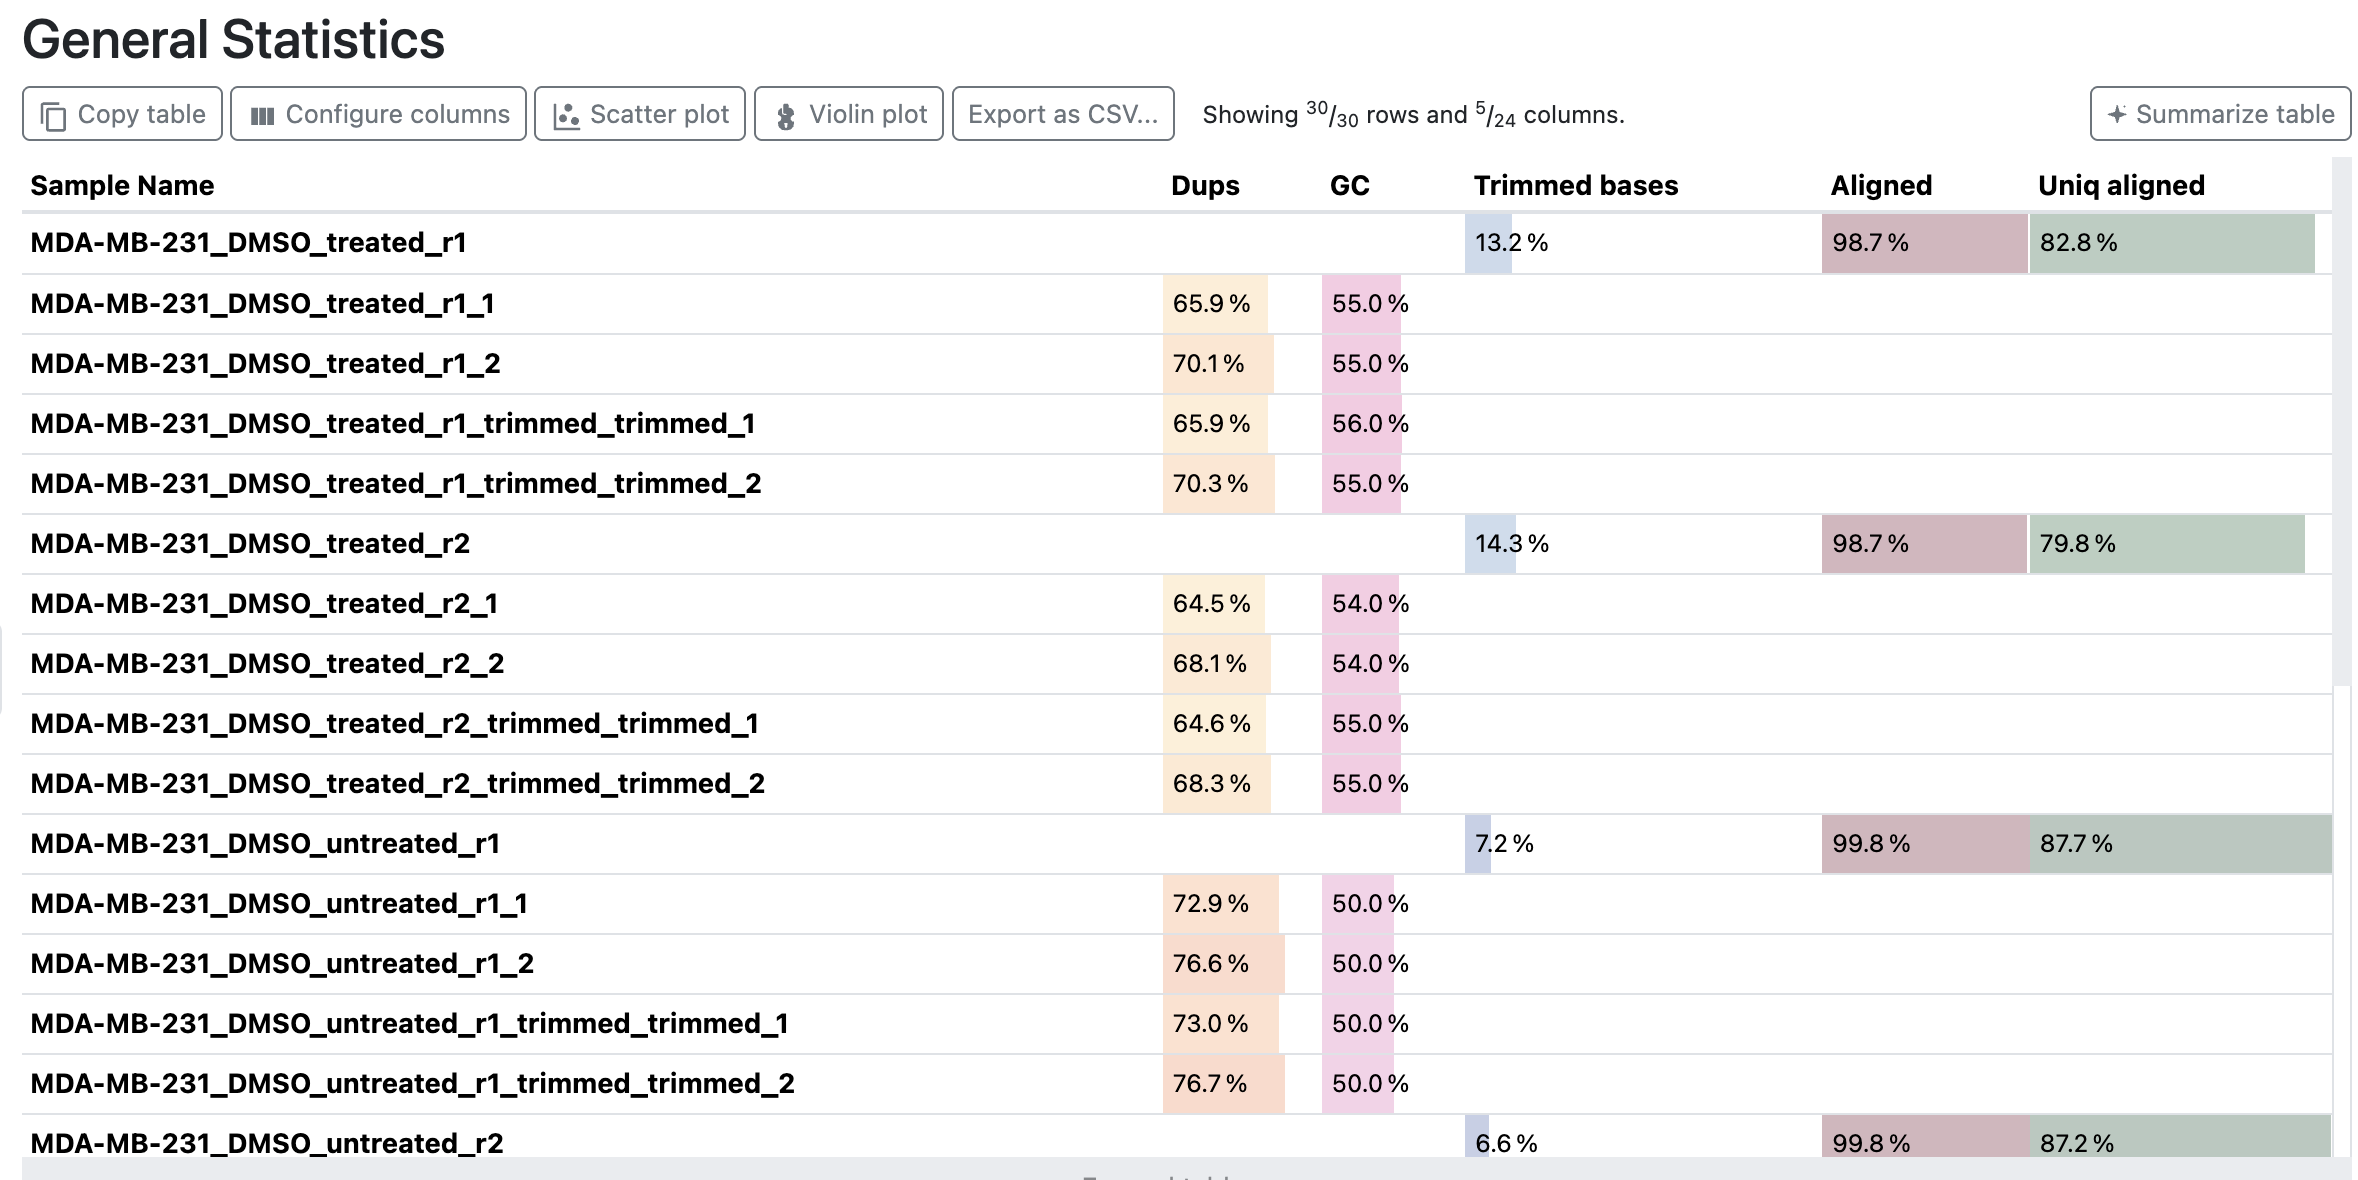This screenshot has height=1180, width=2358.
Task: Click Aligned 99.8% for untreated_r1
Action: pyautogui.click(x=1924, y=844)
